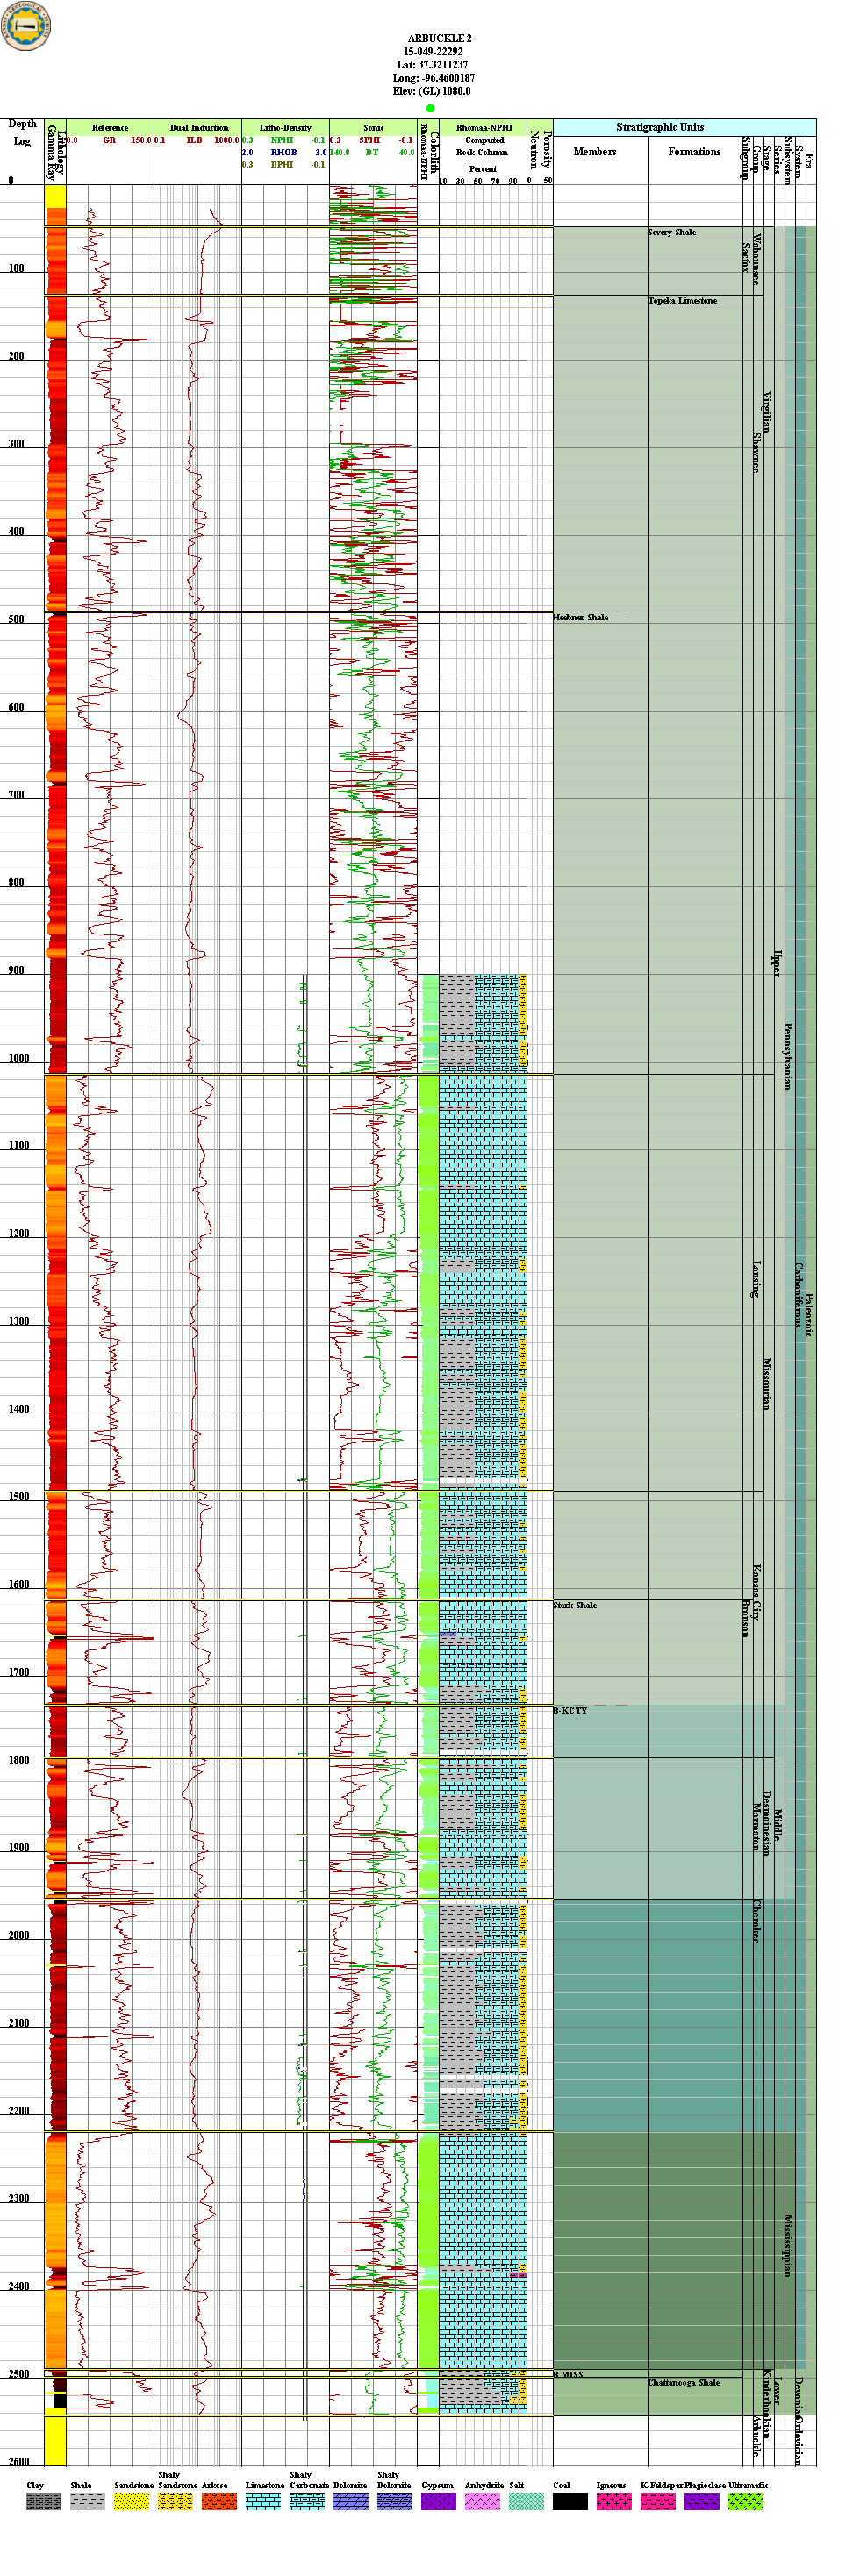This screenshot has height=2576, width=860.
Task: Click the red GR curve label
Action: tap(109, 140)
